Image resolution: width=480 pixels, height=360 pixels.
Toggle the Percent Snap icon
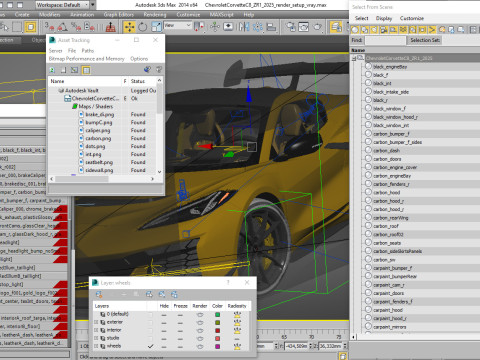[76, 27]
